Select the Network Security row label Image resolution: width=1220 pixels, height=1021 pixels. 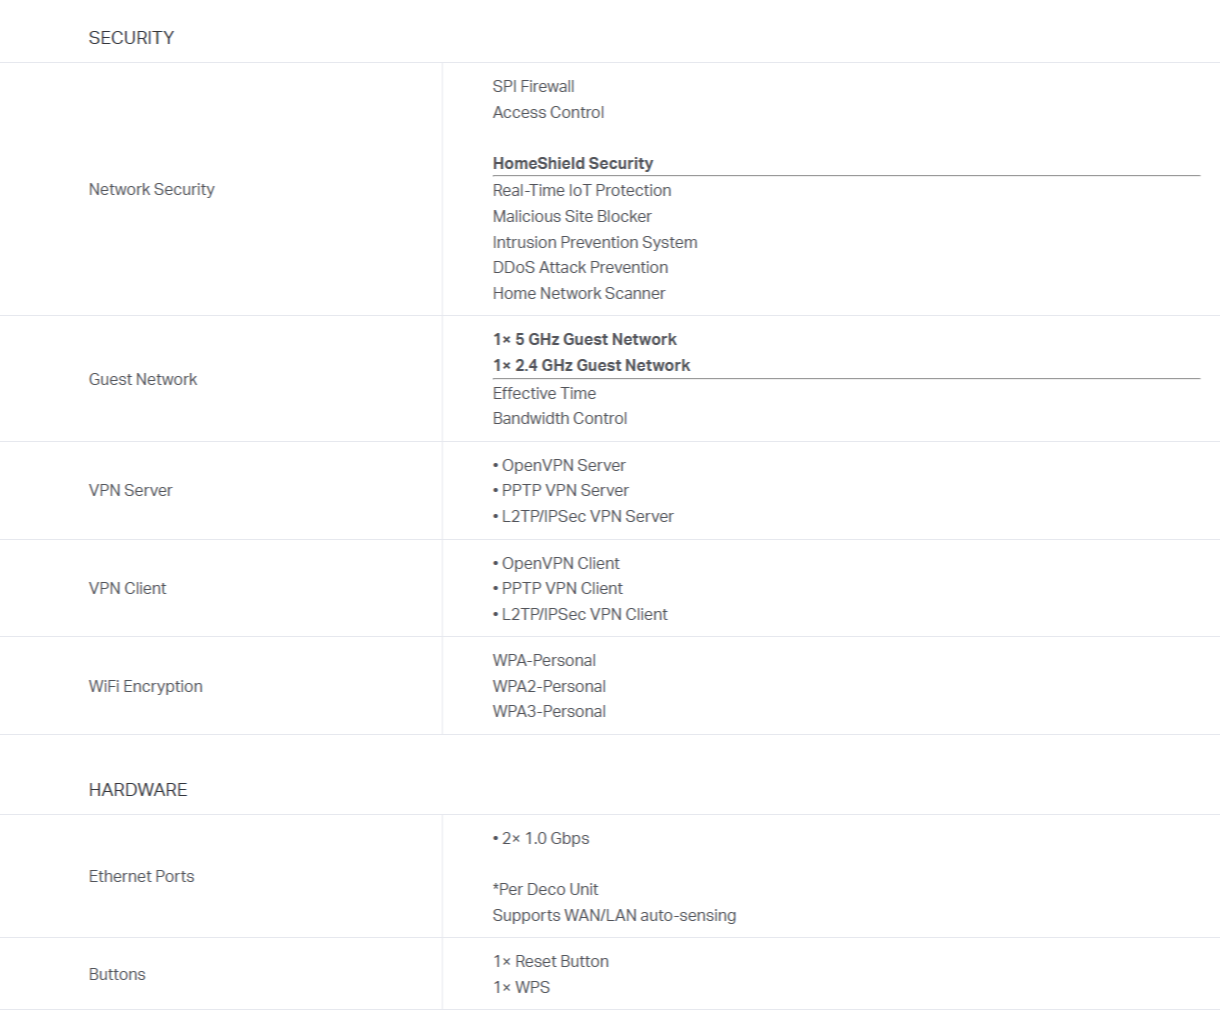151,189
